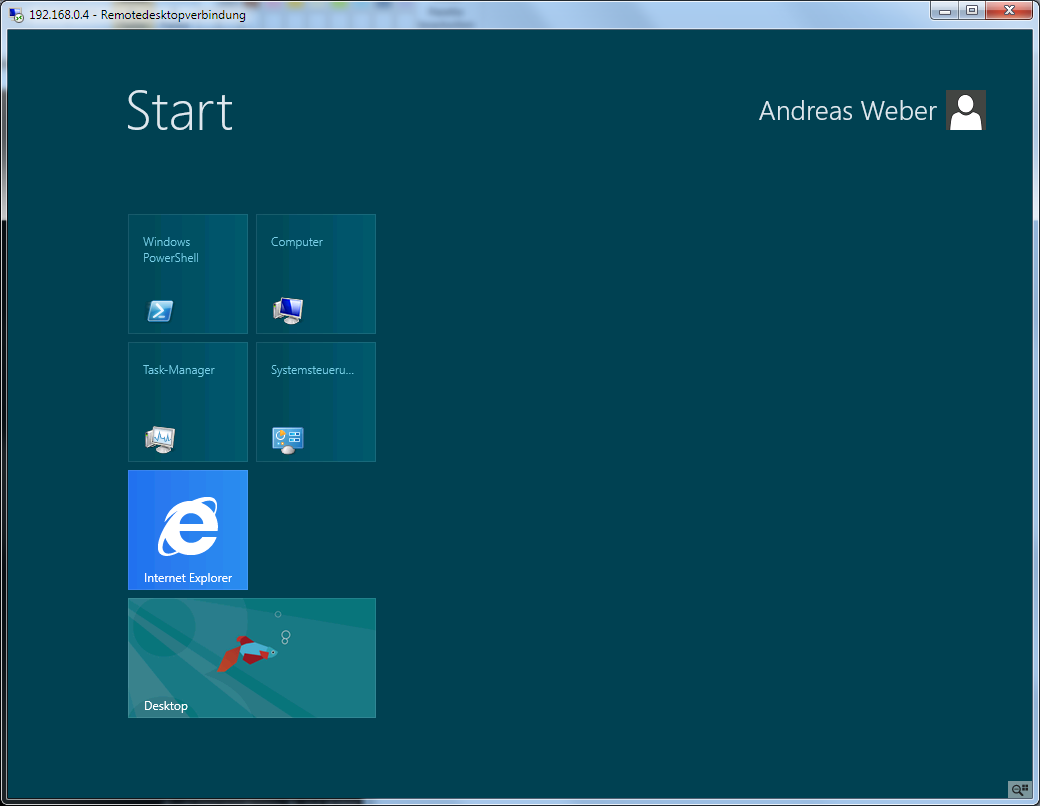Image resolution: width=1040 pixels, height=806 pixels.
Task: Click the '192.168.0.4 - Remotedesktopverbindung' title text
Action: tap(137, 15)
